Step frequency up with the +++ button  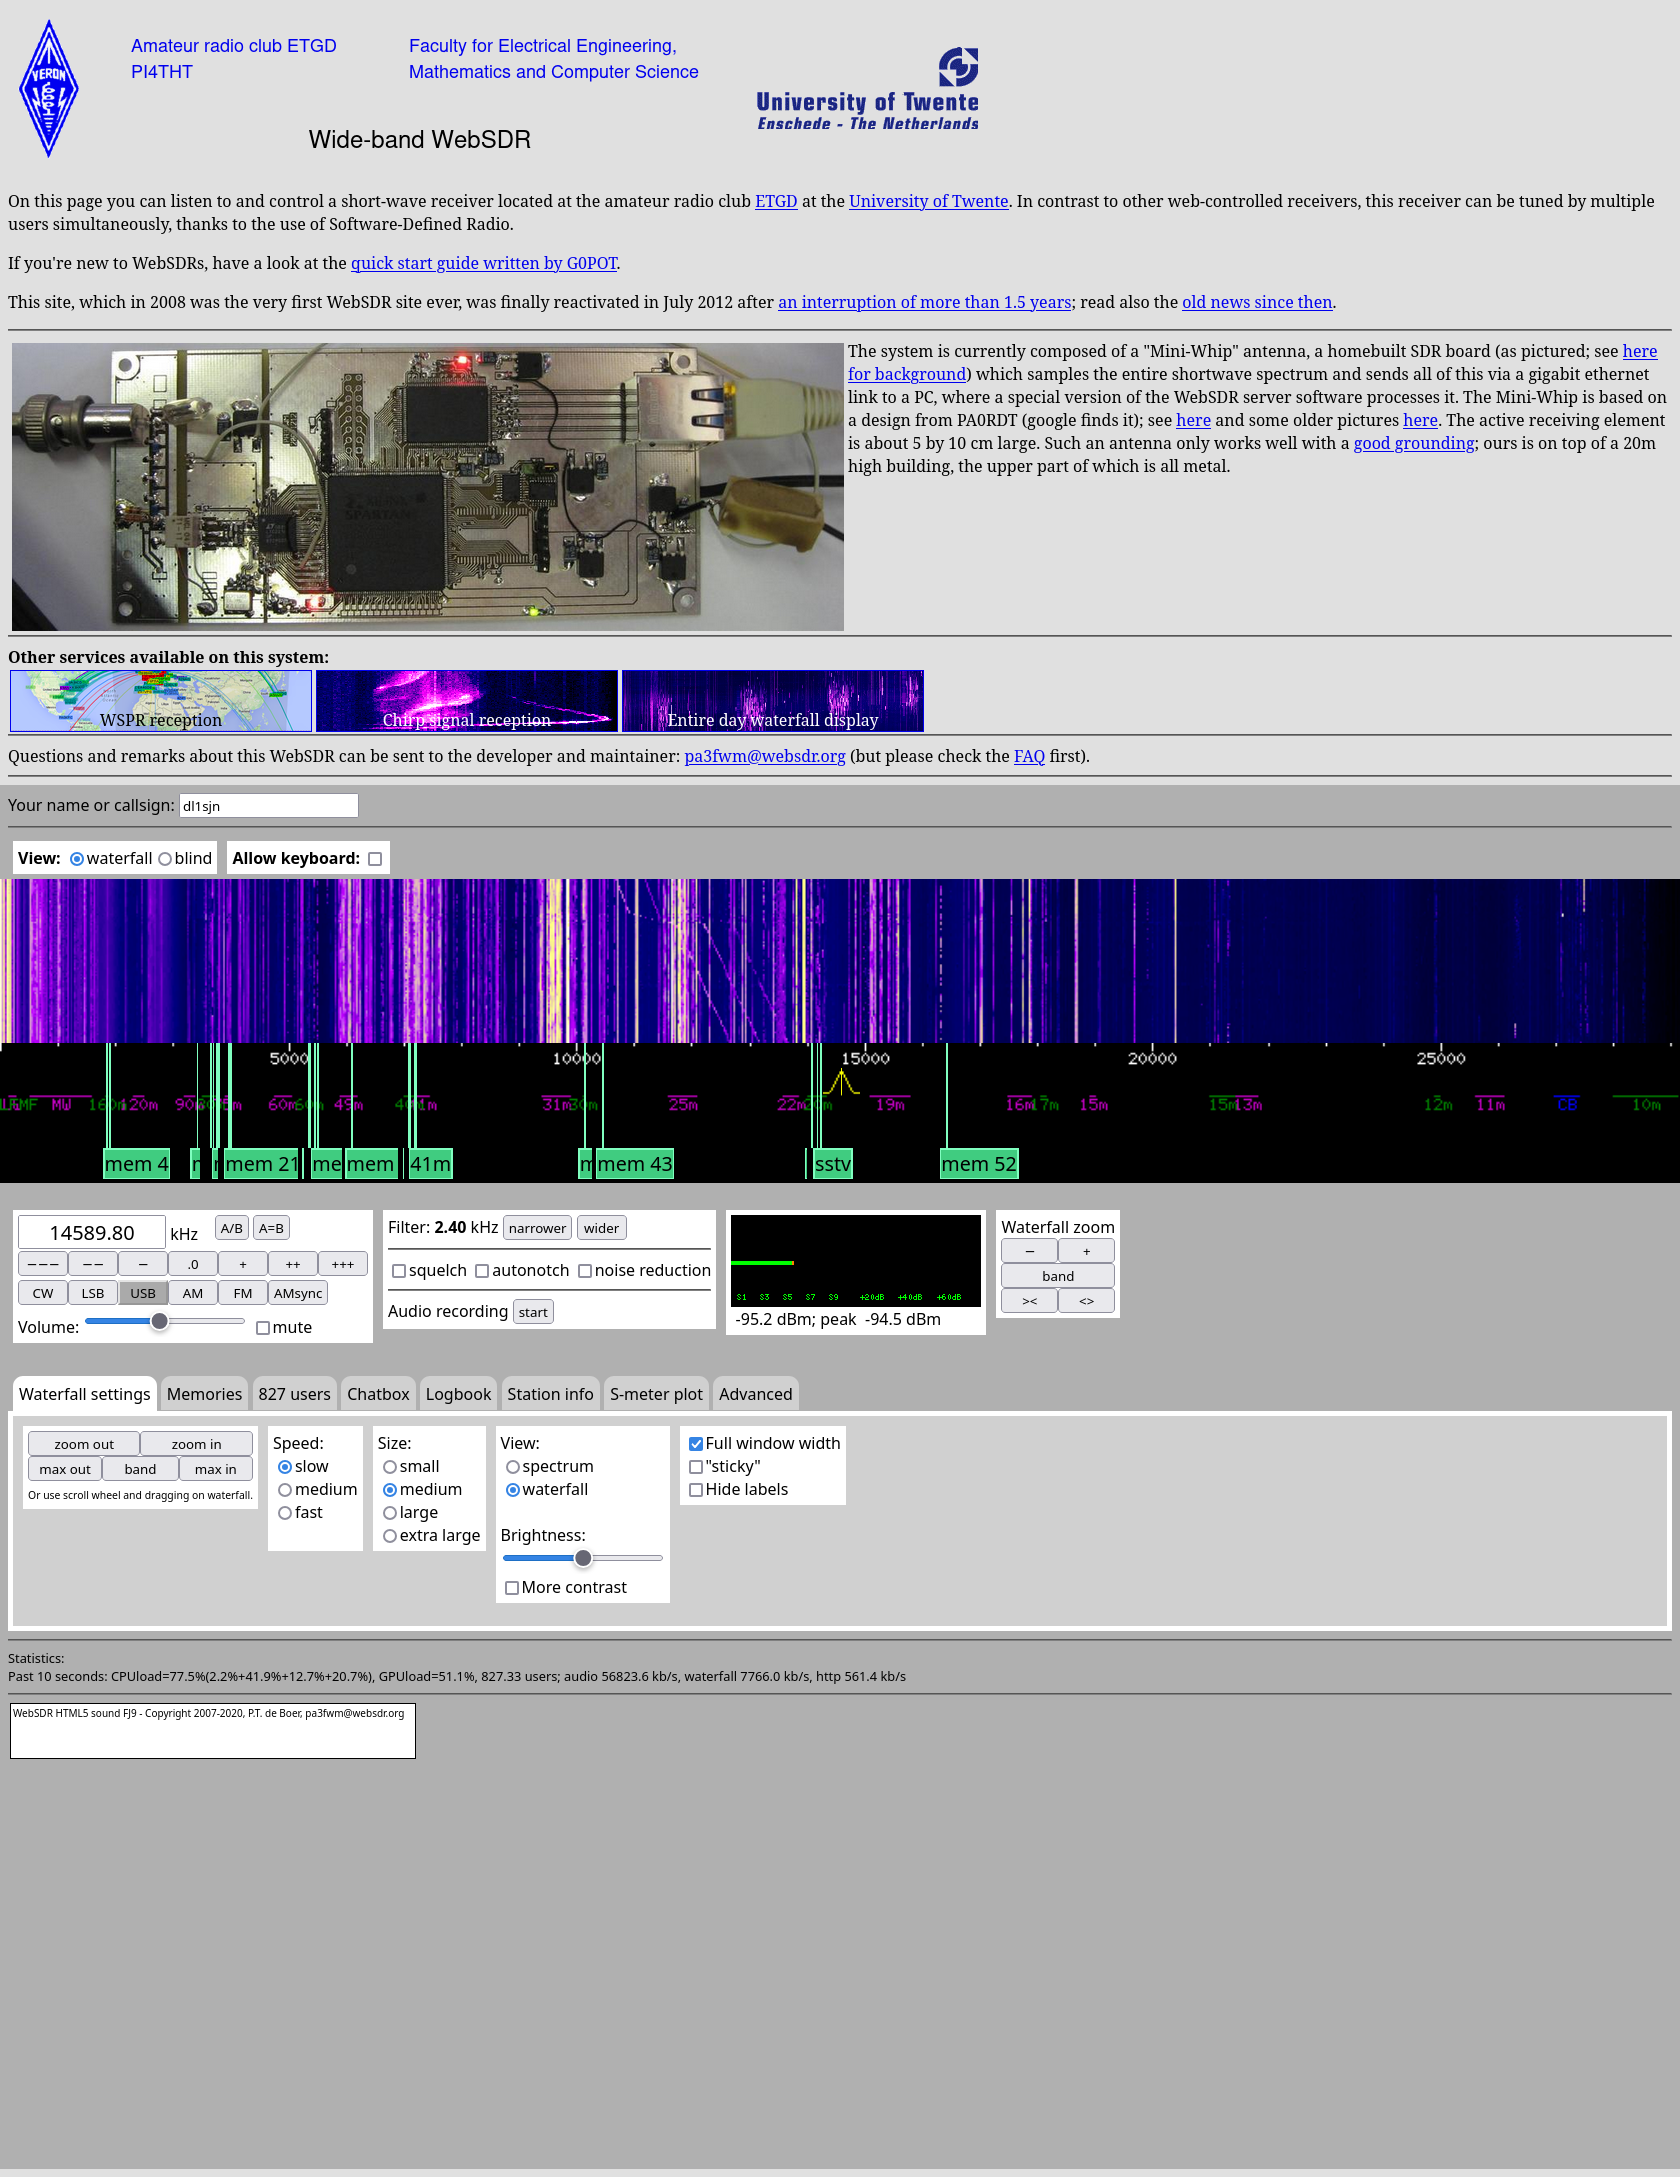click(x=343, y=1264)
